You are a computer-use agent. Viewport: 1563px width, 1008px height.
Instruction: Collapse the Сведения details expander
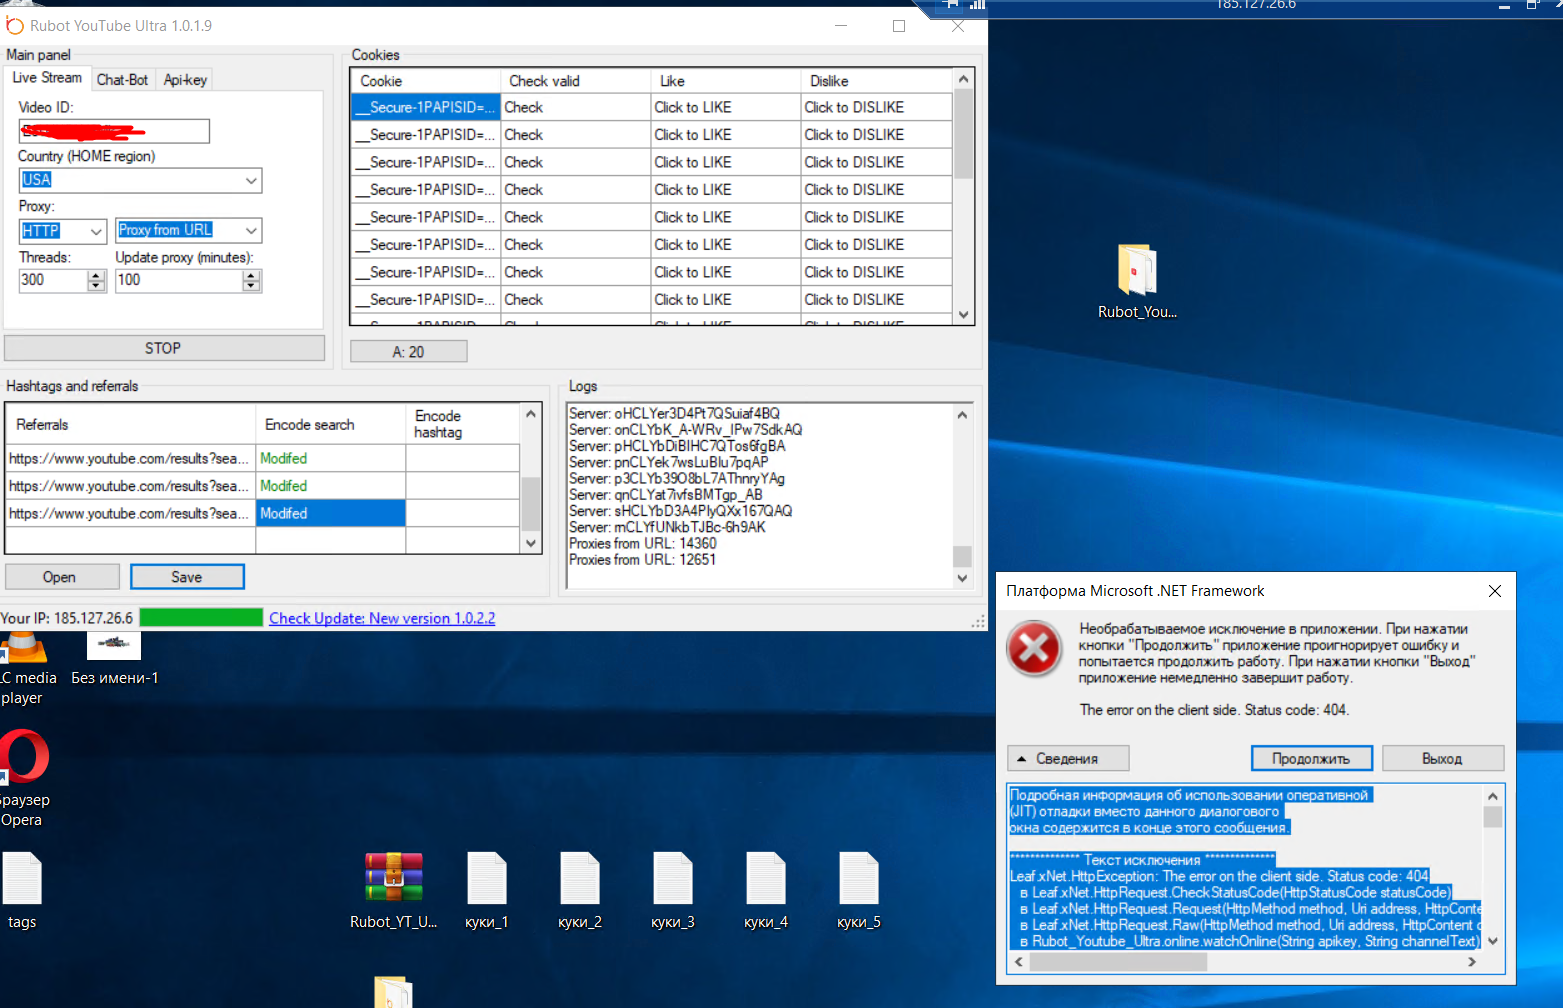point(1067,759)
